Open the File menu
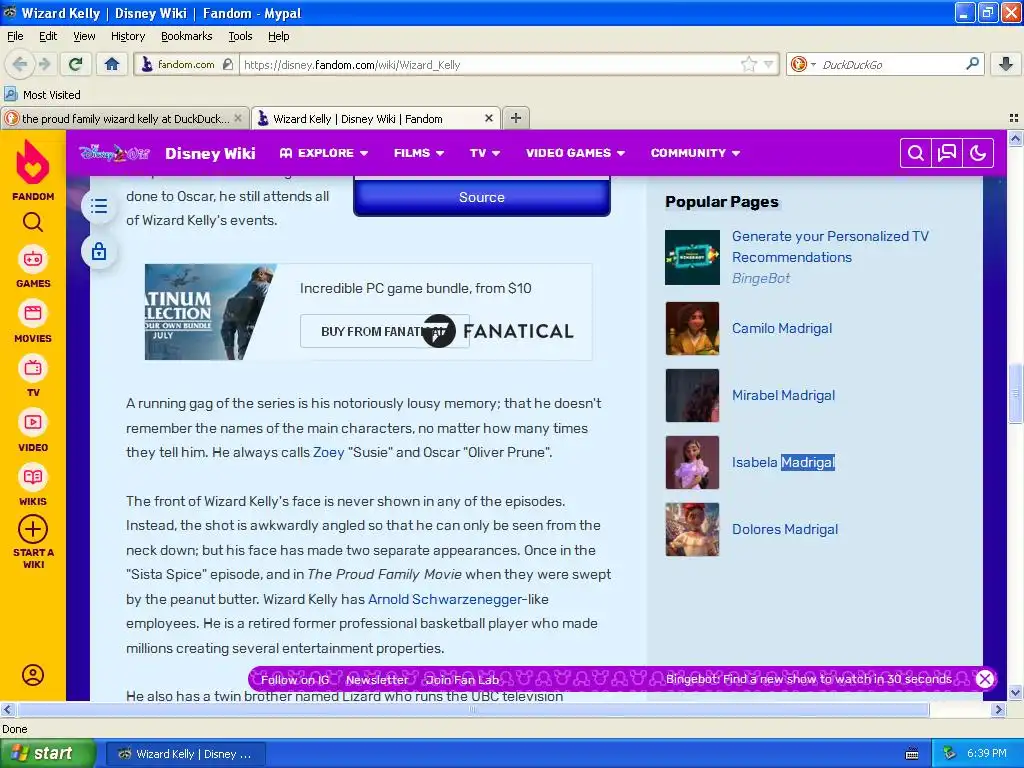 [15, 36]
